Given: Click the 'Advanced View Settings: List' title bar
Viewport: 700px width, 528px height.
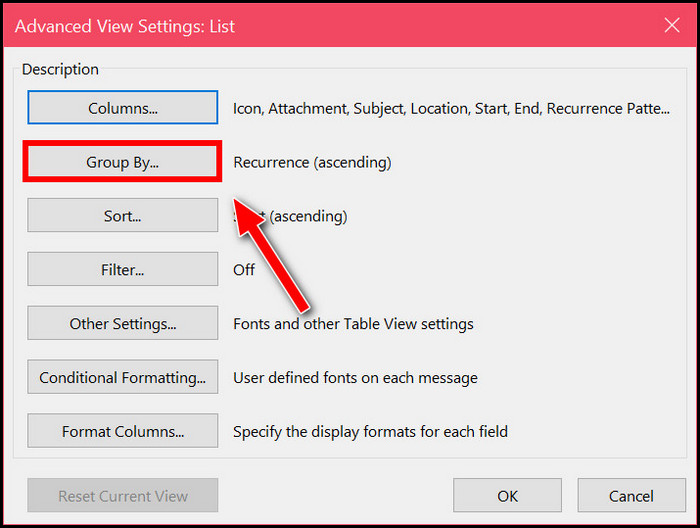Looking at the screenshot, I should click(x=300, y=26).
